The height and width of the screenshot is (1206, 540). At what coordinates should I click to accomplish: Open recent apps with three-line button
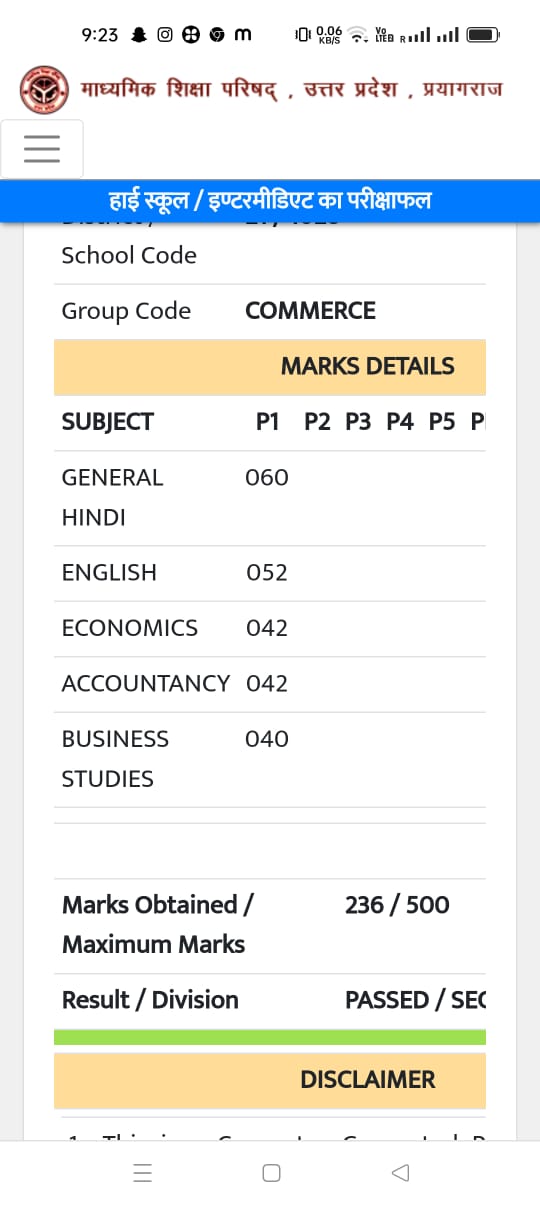143,1173
